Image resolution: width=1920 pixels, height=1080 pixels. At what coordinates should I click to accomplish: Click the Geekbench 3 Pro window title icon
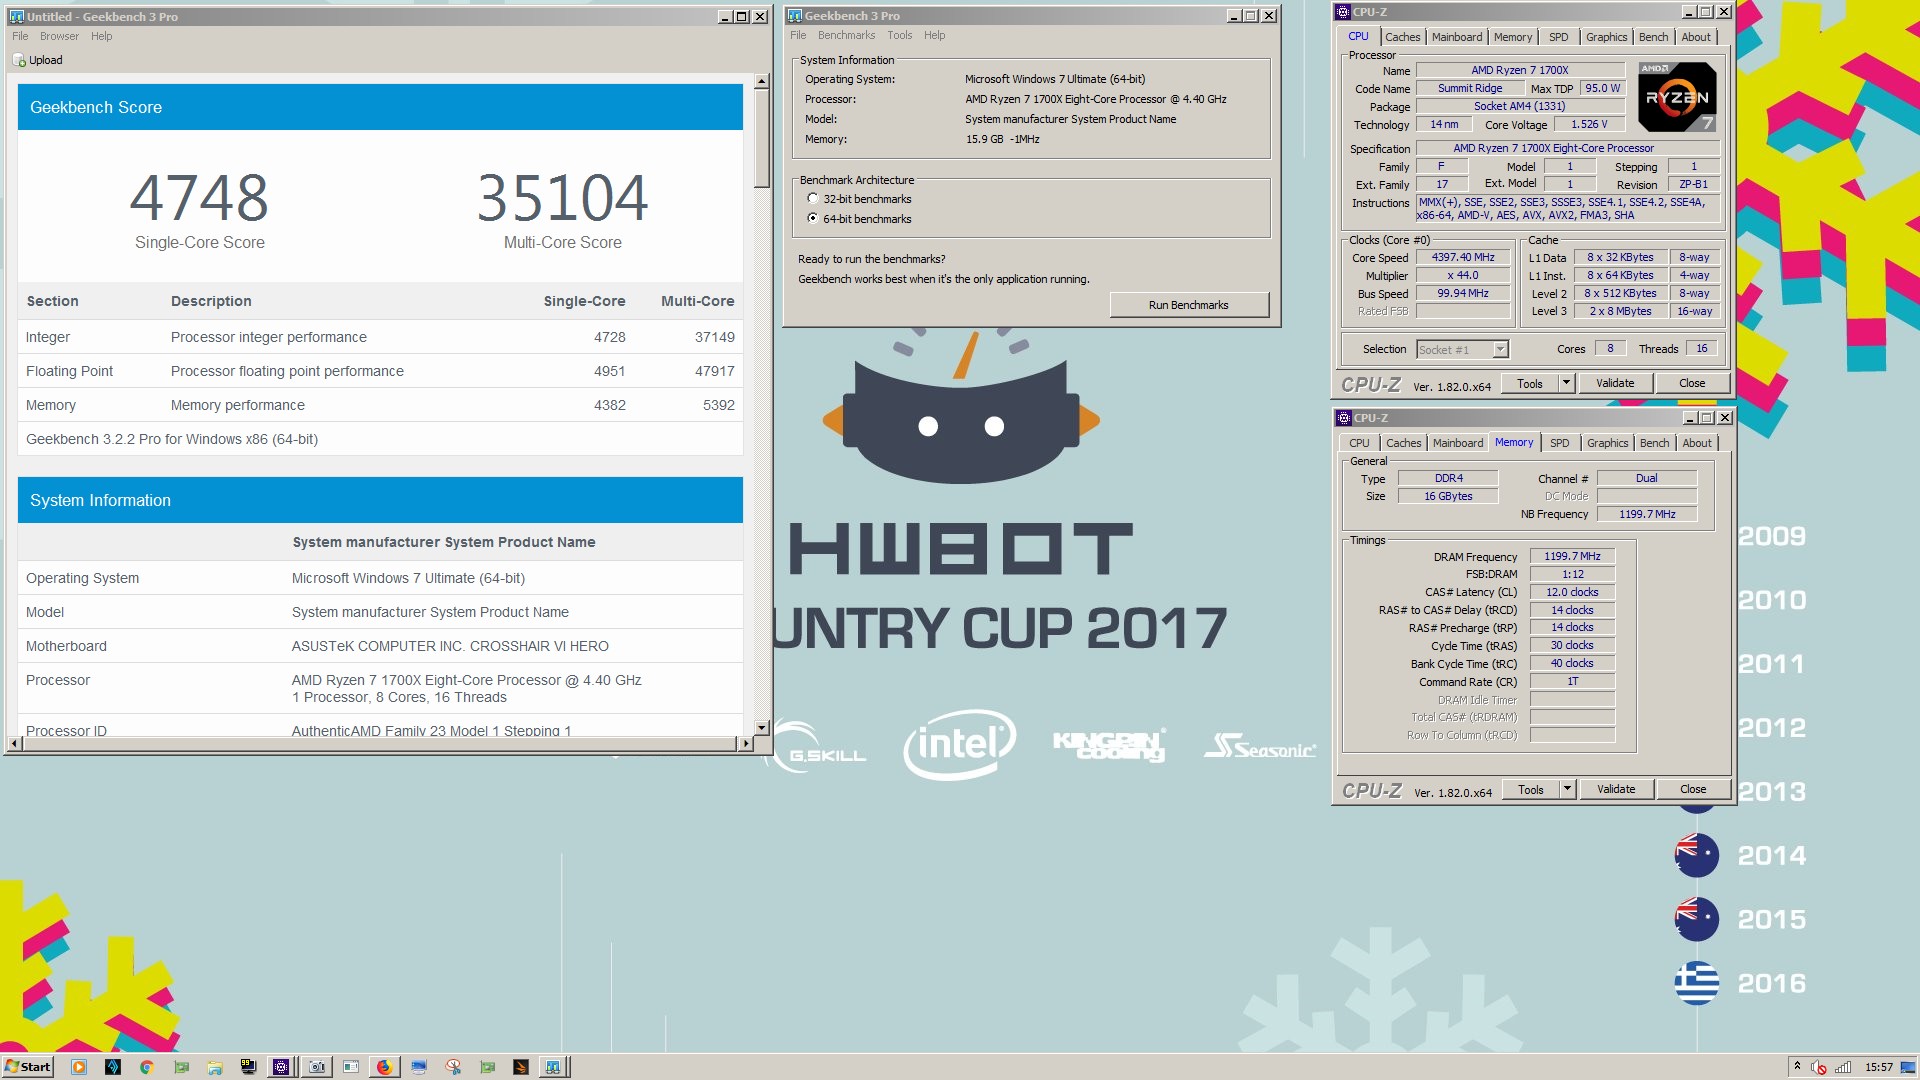tap(794, 16)
